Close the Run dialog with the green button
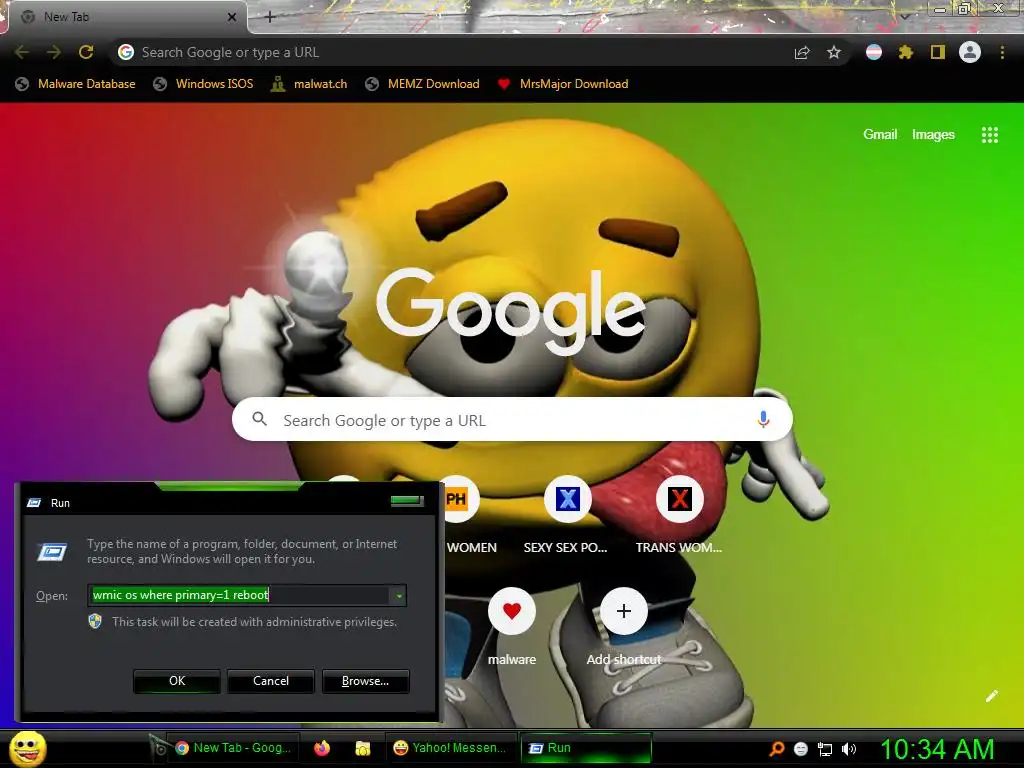 coord(407,502)
